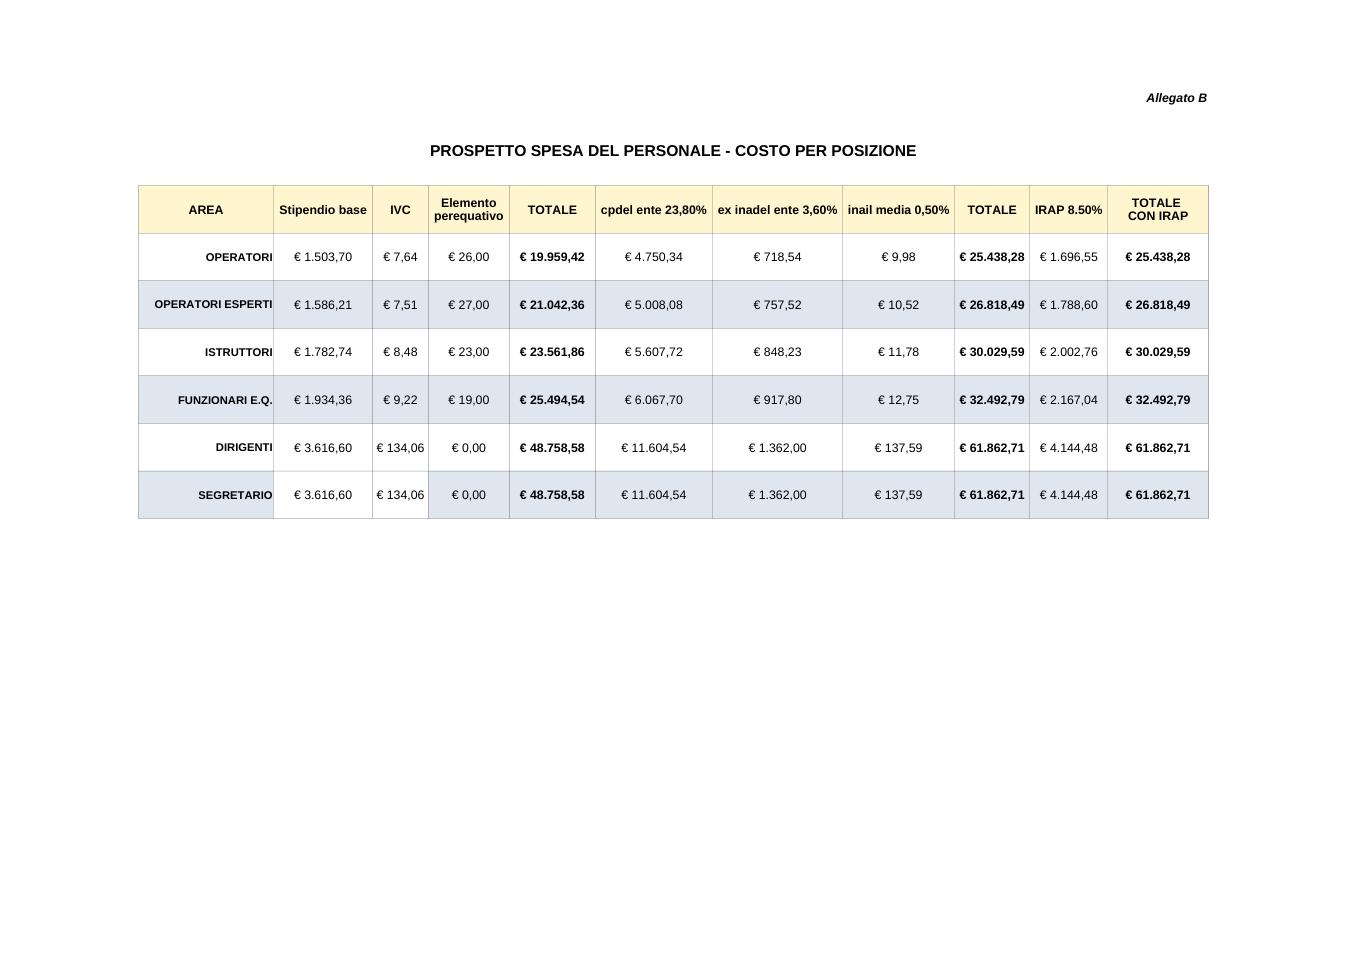Click the cpdel value € 4.750,34
Viewport: 1348px width, 953px height.
[654, 257]
